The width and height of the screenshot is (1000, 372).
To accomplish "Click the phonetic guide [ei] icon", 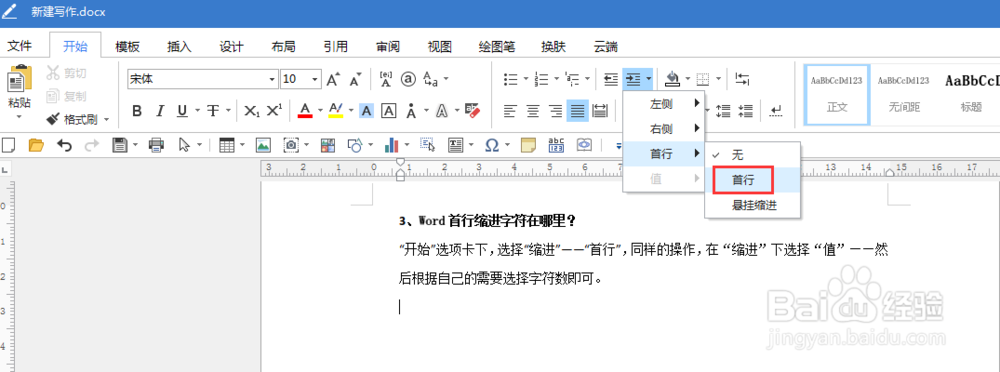I will pyautogui.click(x=386, y=79).
